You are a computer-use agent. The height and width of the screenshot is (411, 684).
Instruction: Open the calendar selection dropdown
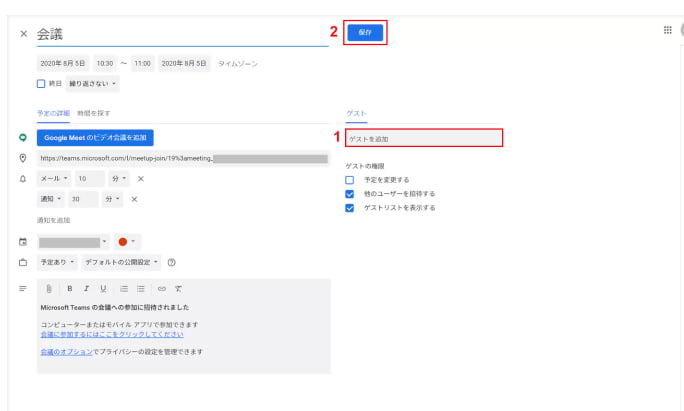(x=73, y=242)
